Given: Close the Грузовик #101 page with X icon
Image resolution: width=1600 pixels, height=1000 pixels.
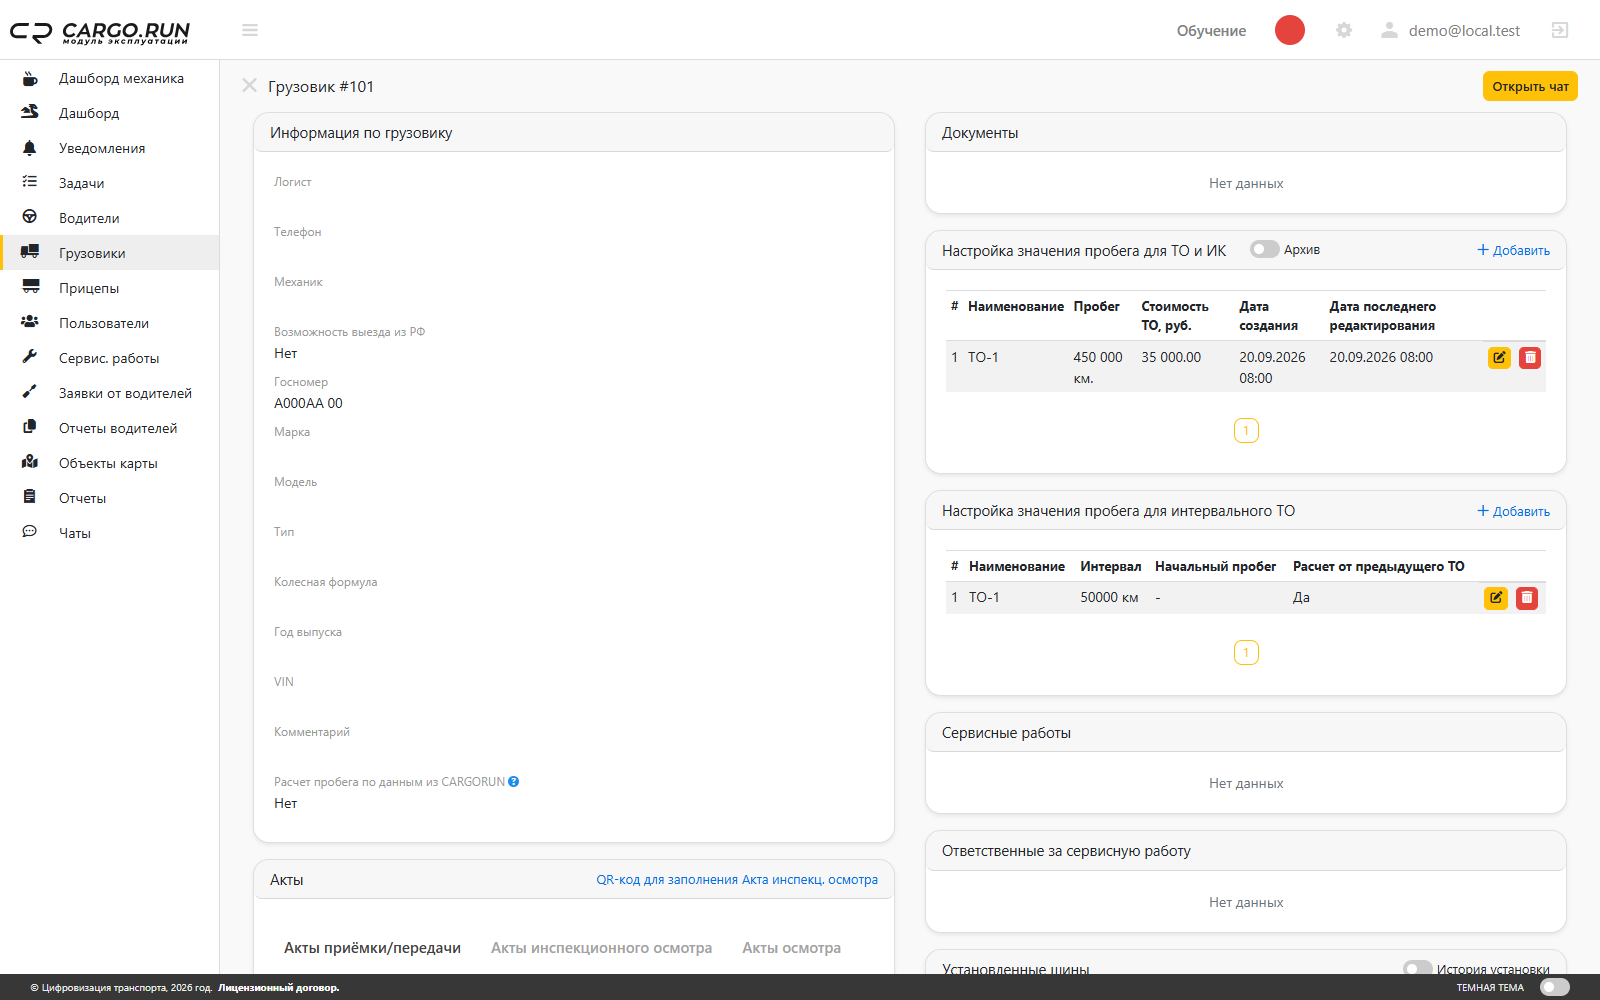Looking at the screenshot, I should [x=250, y=86].
